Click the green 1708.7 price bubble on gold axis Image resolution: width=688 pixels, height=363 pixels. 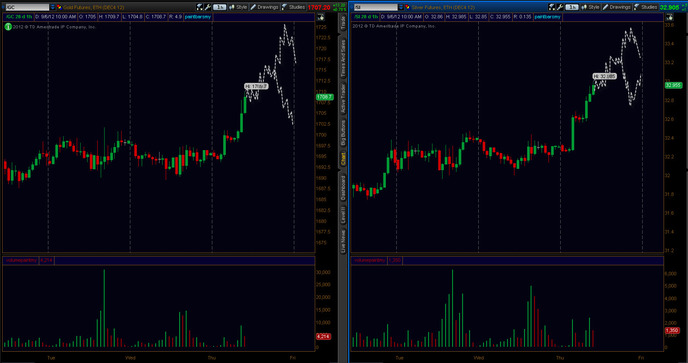pyautogui.click(x=325, y=97)
